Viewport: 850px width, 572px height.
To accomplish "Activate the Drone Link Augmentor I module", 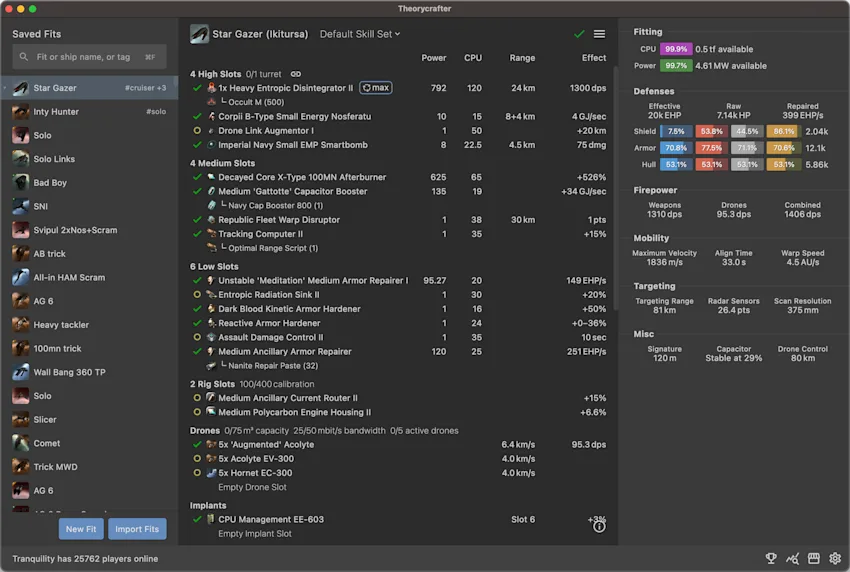I will click(197, 131).
